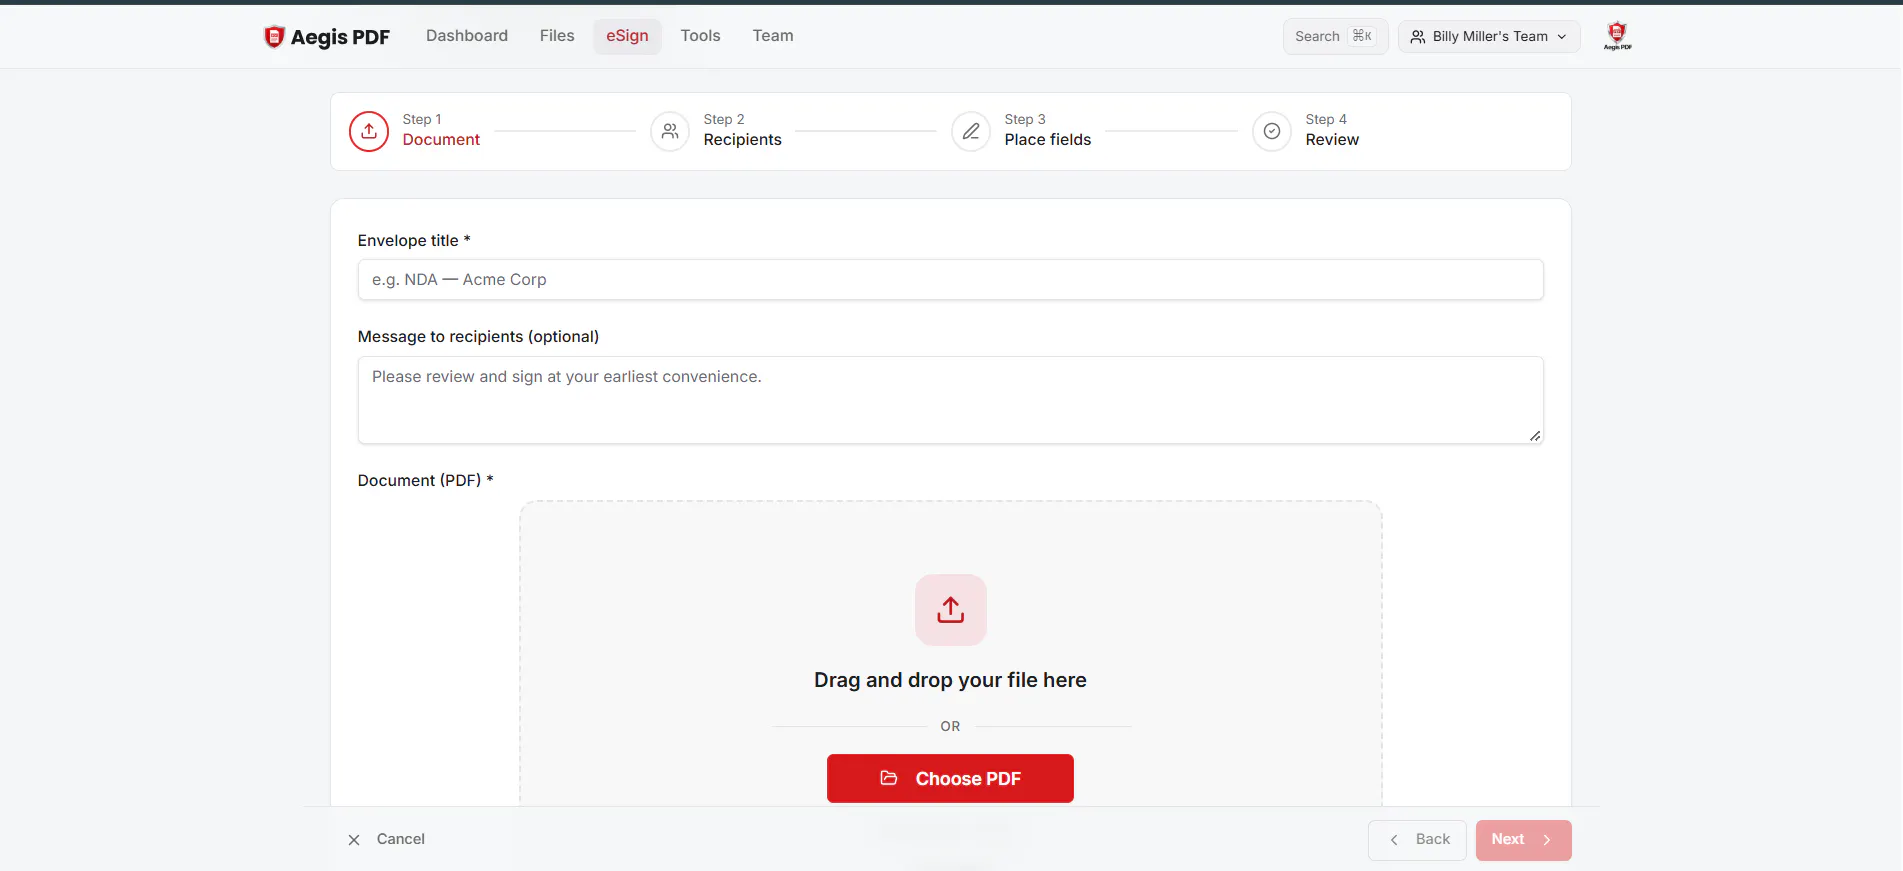Go to the Files tab

coord(557,36)
